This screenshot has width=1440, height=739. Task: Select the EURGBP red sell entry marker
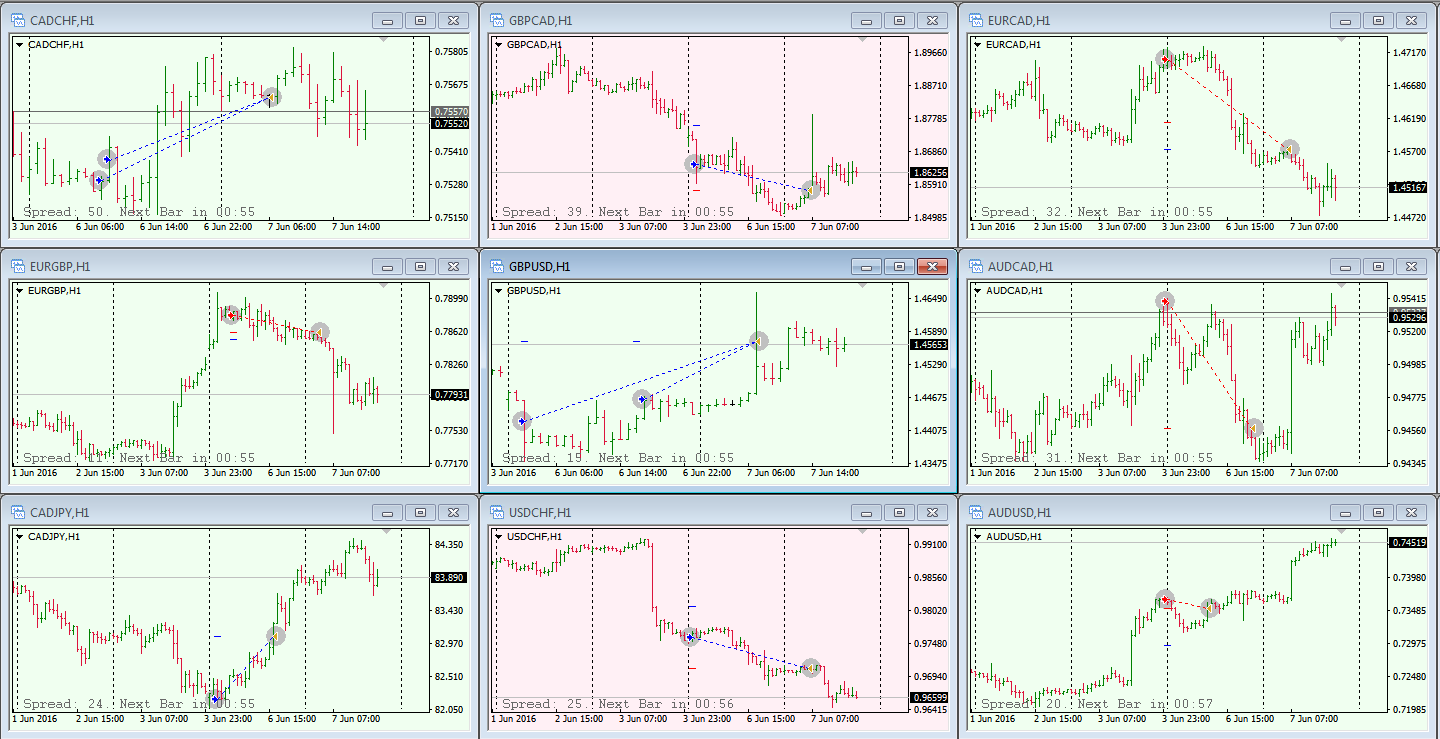tap(231, 315)
